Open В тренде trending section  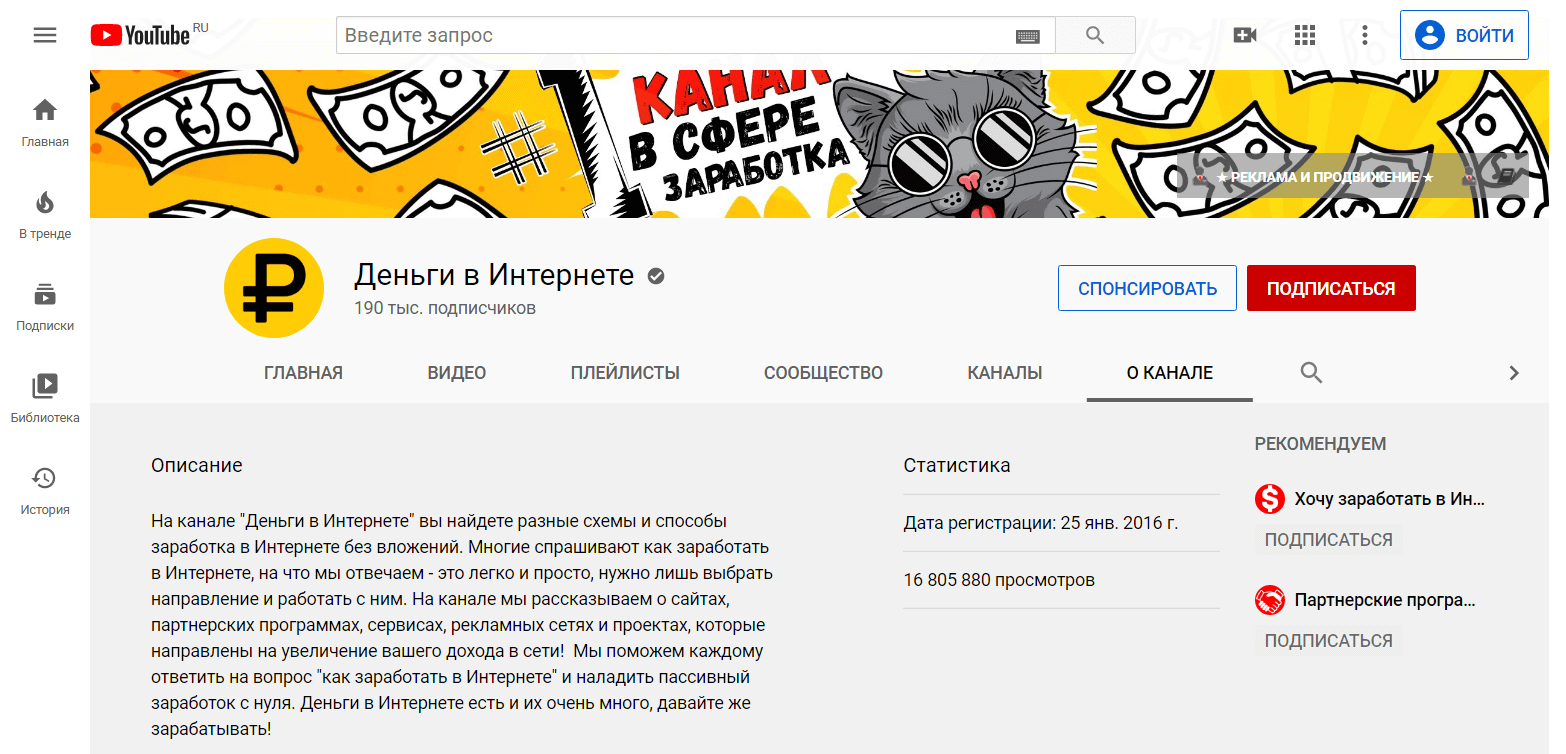[45, 215]
